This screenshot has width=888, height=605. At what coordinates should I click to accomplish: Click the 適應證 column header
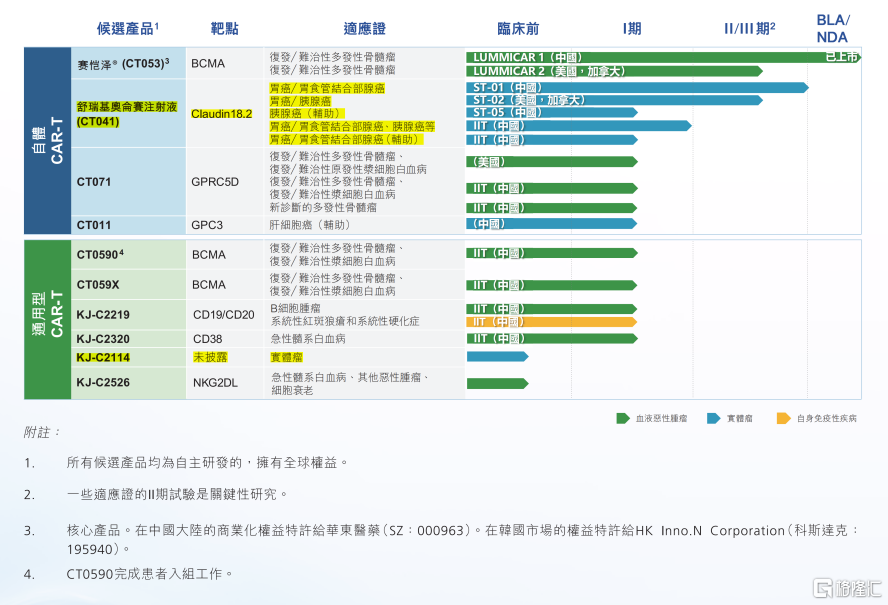point(364,28)
